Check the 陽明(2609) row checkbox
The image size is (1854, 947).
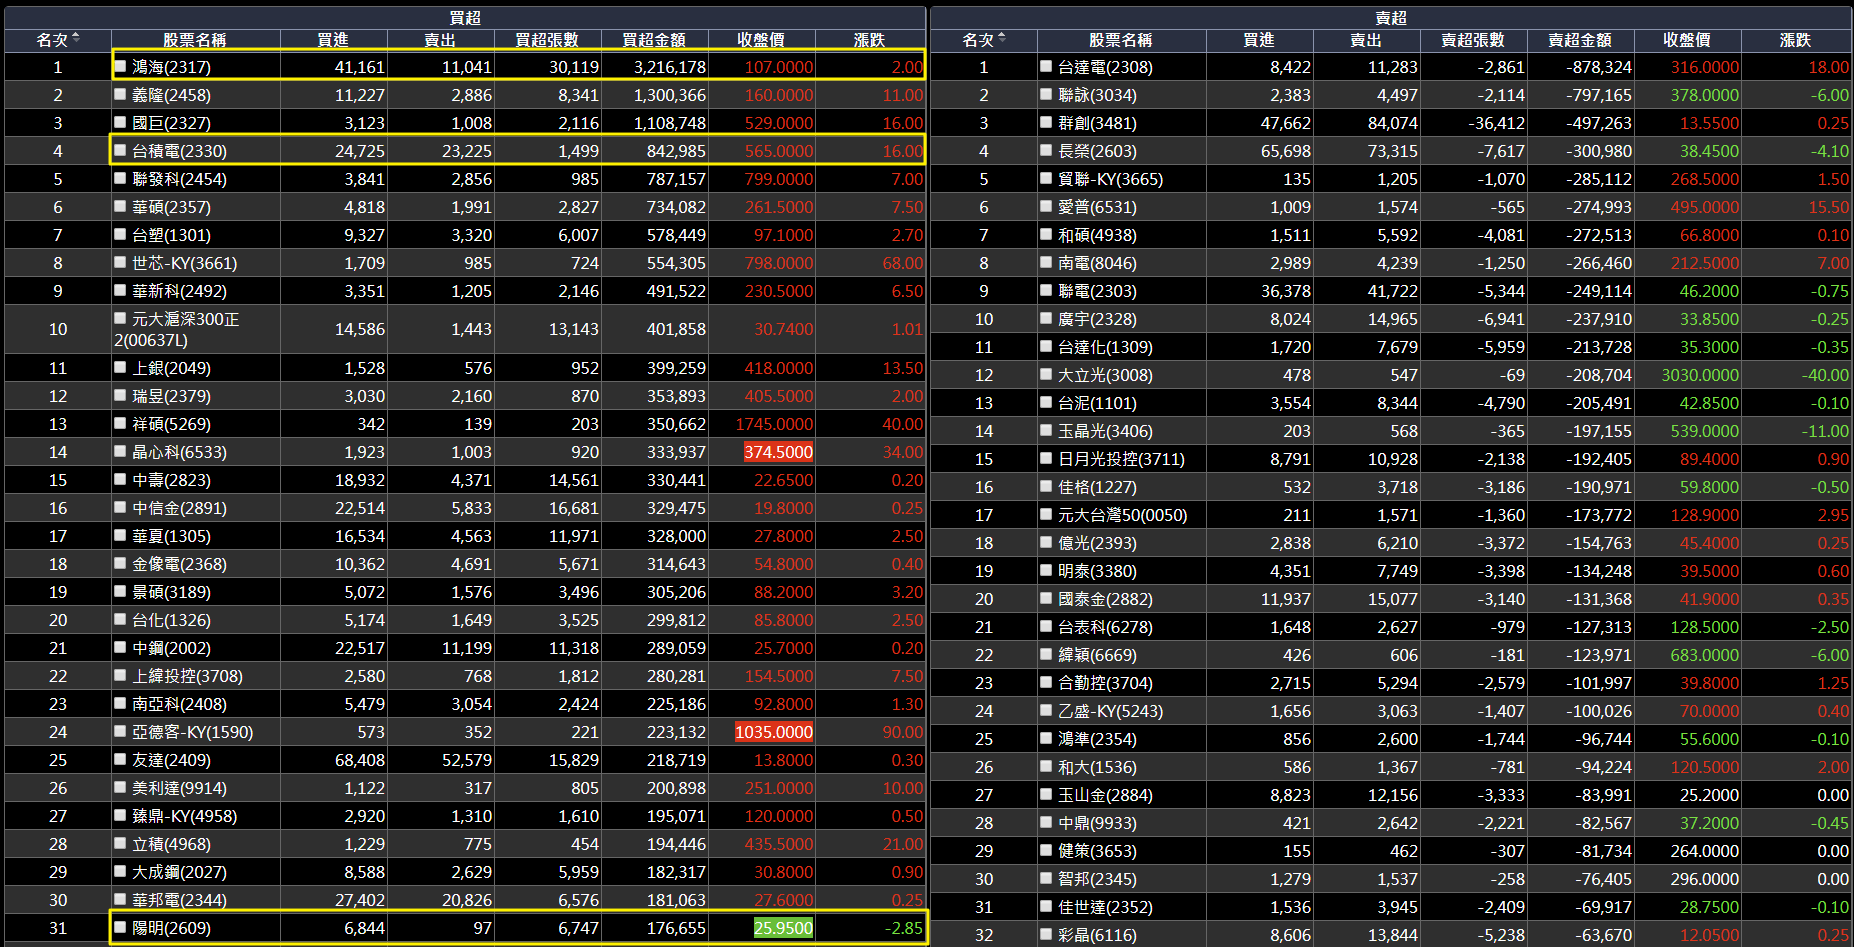pyautogui.click(x=120, y=927)
